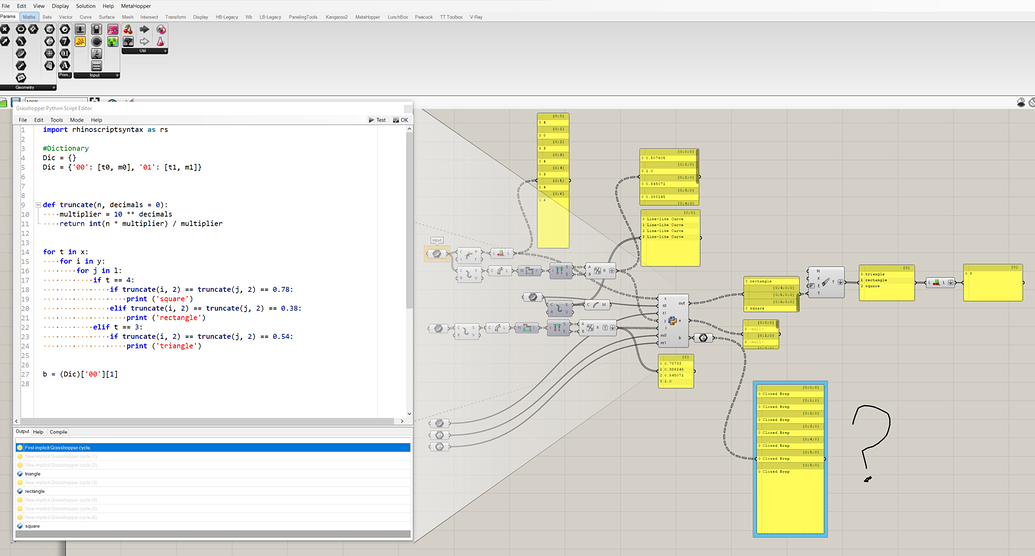Screen dimensions: 1035x556
Task: Click the Python script component icon
Action: [674, 321]
